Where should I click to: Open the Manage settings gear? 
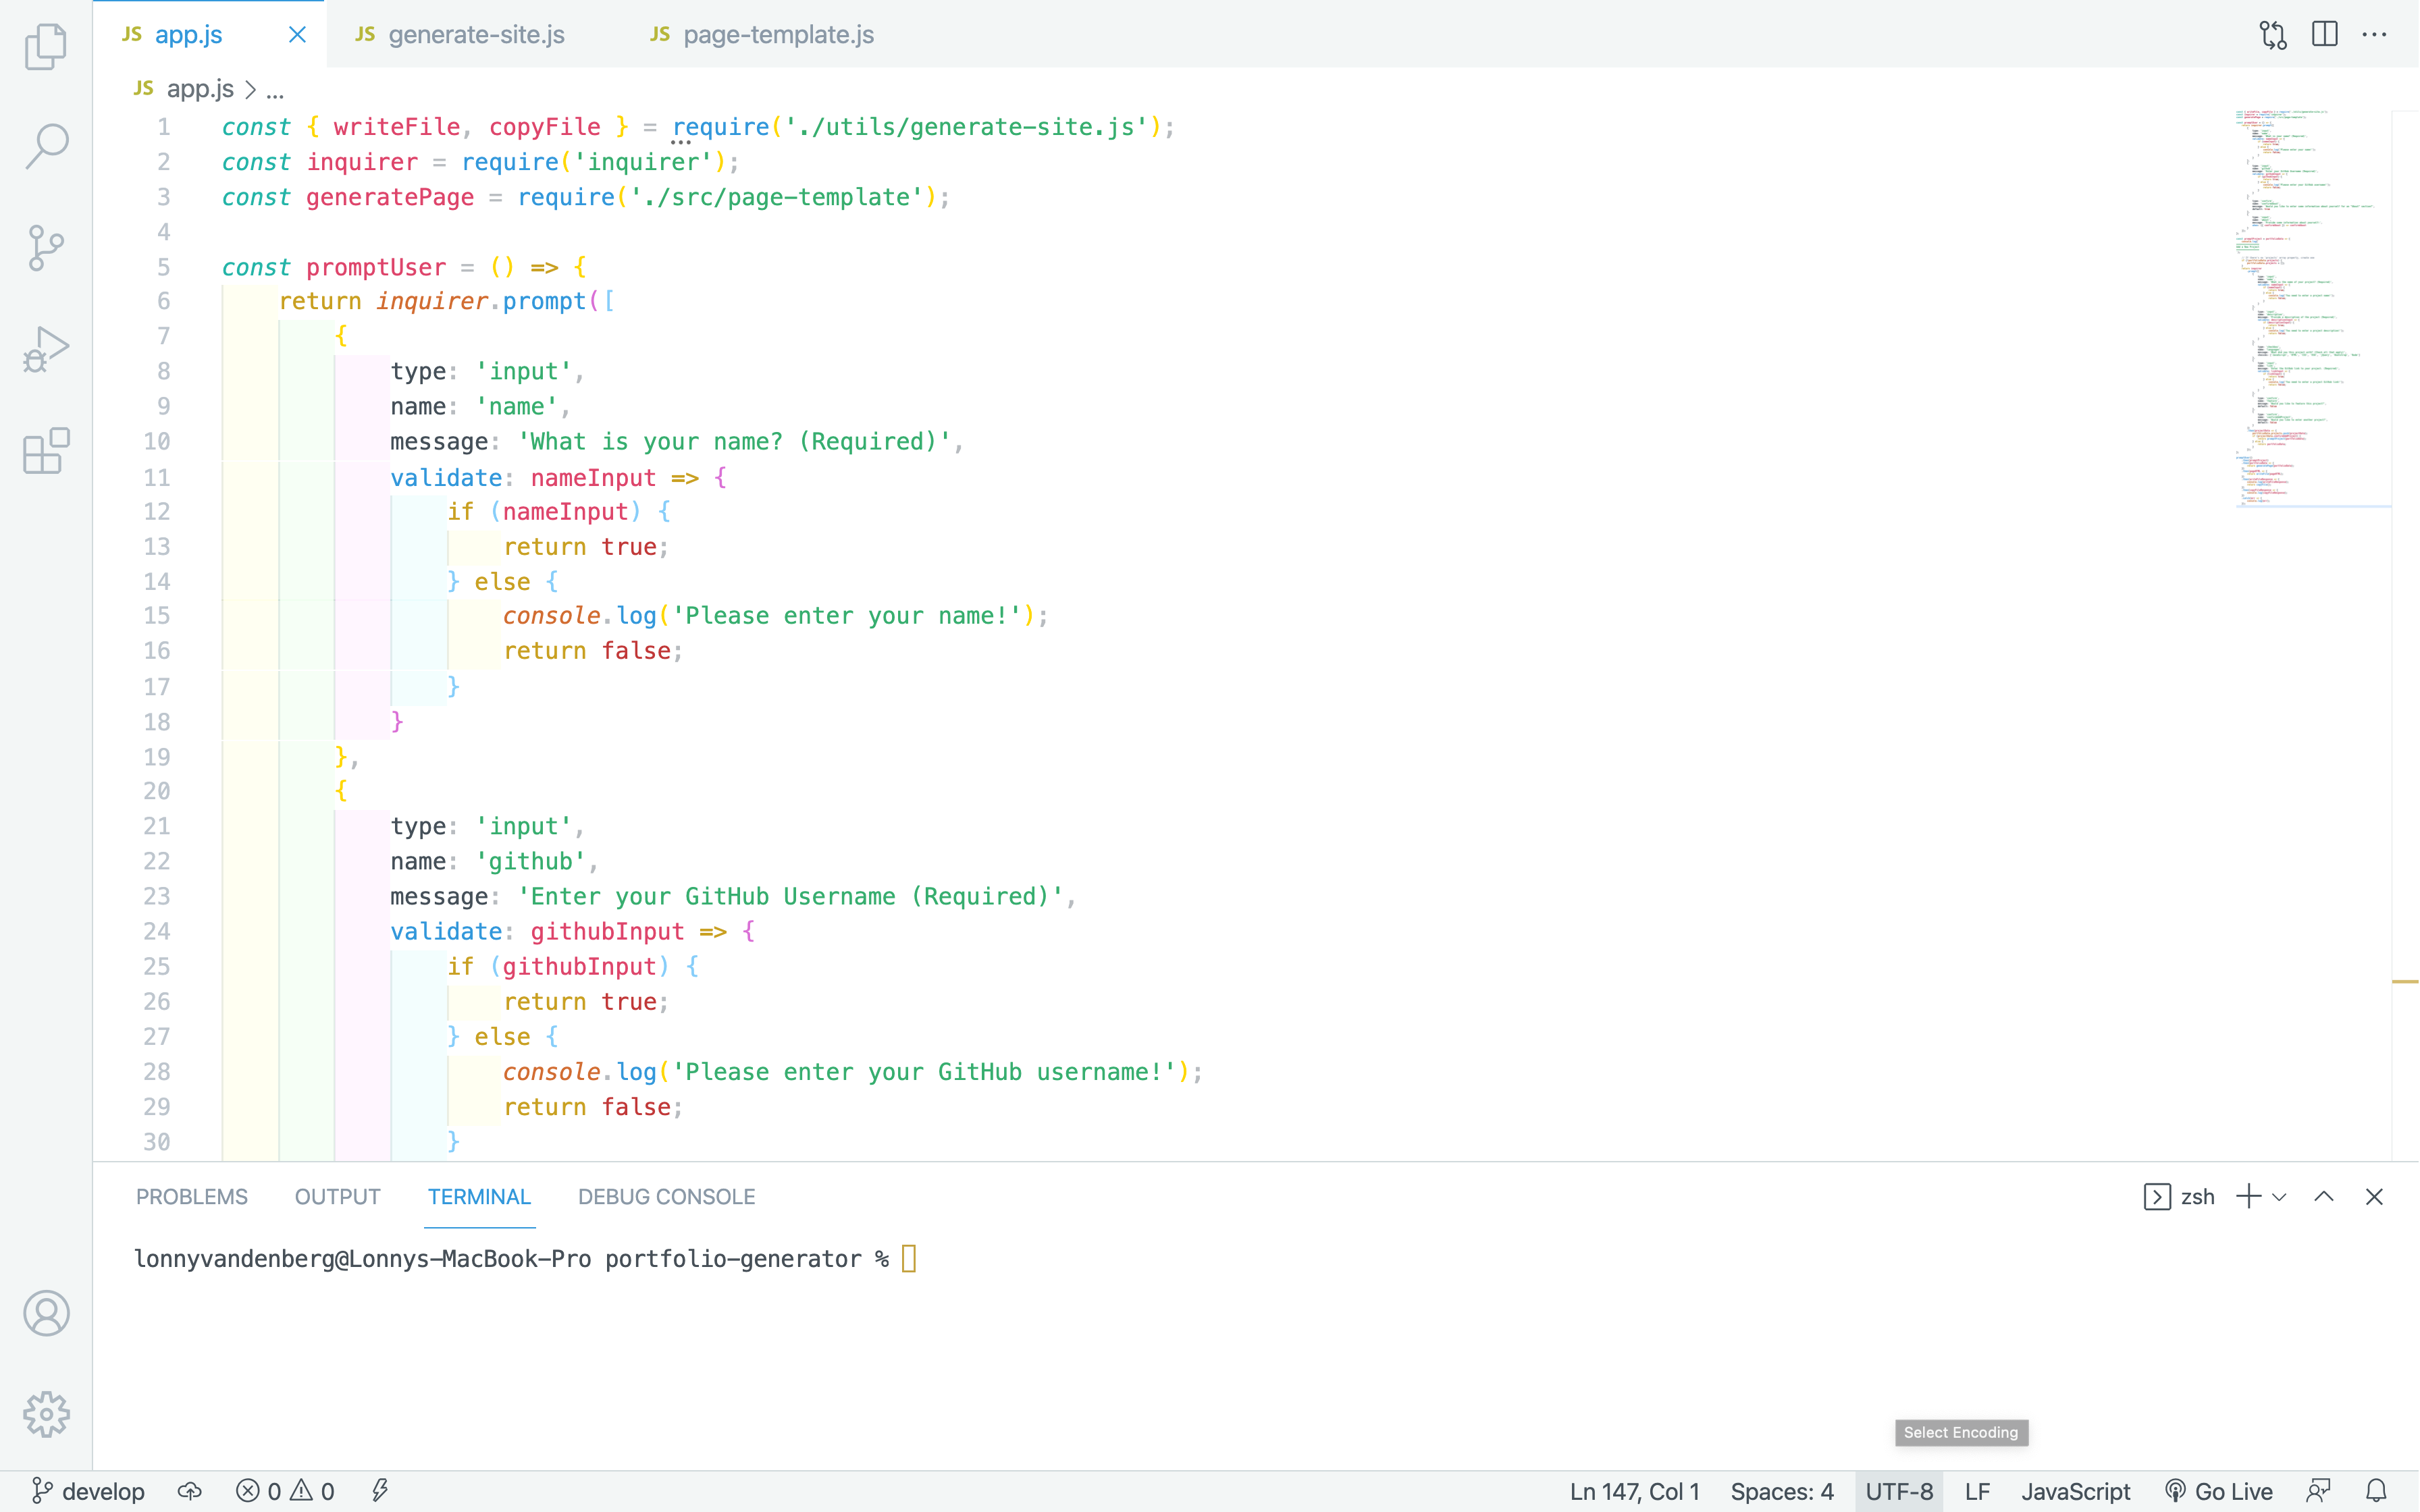(45, 1414)
